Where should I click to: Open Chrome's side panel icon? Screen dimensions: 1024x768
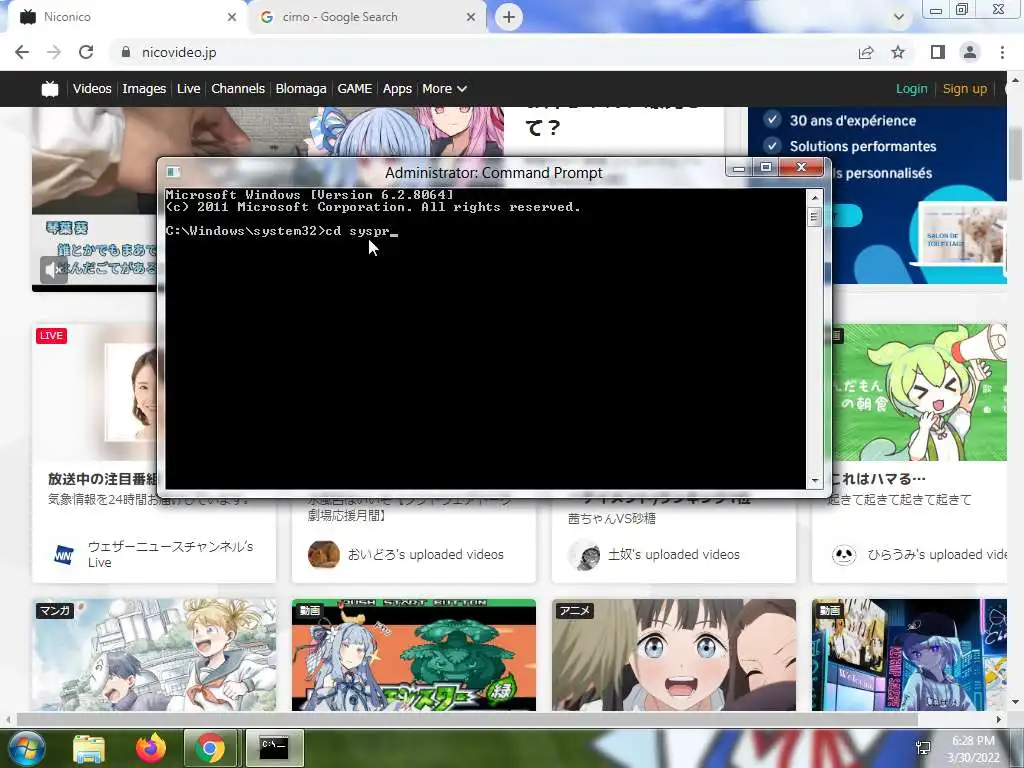point(938,52)
